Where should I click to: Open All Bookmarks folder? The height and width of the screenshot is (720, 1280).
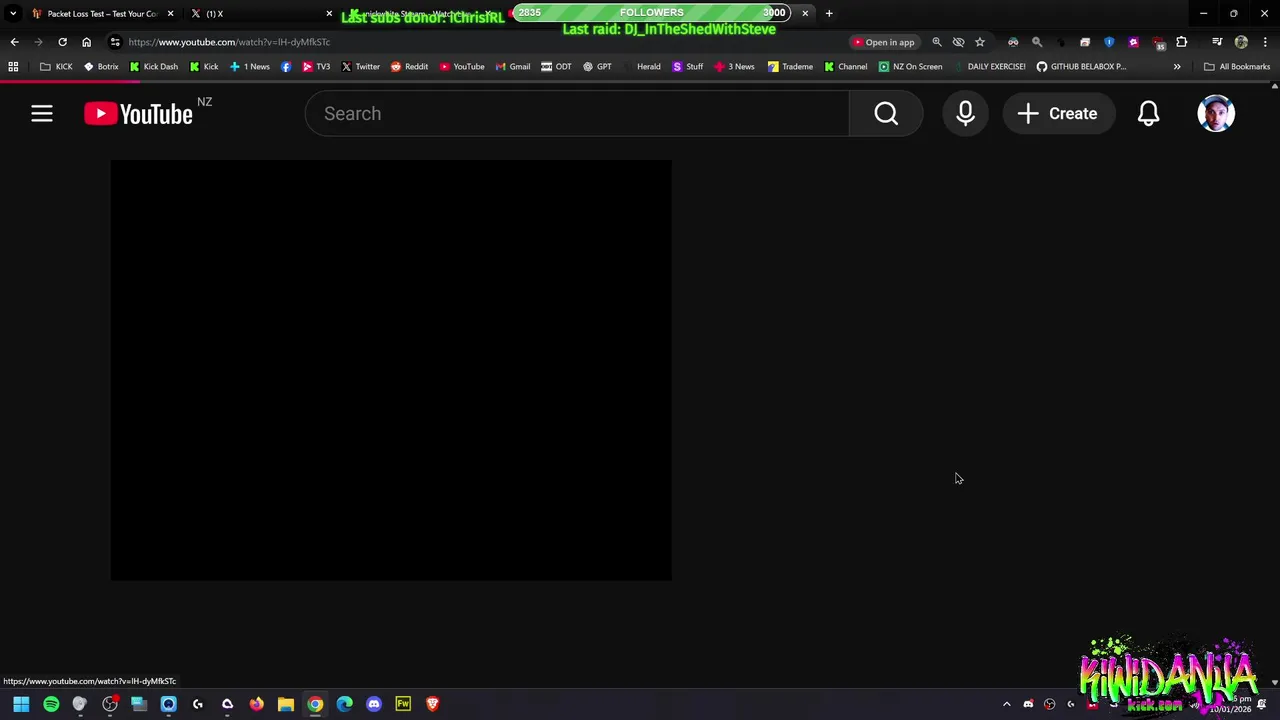point(1237,67)
